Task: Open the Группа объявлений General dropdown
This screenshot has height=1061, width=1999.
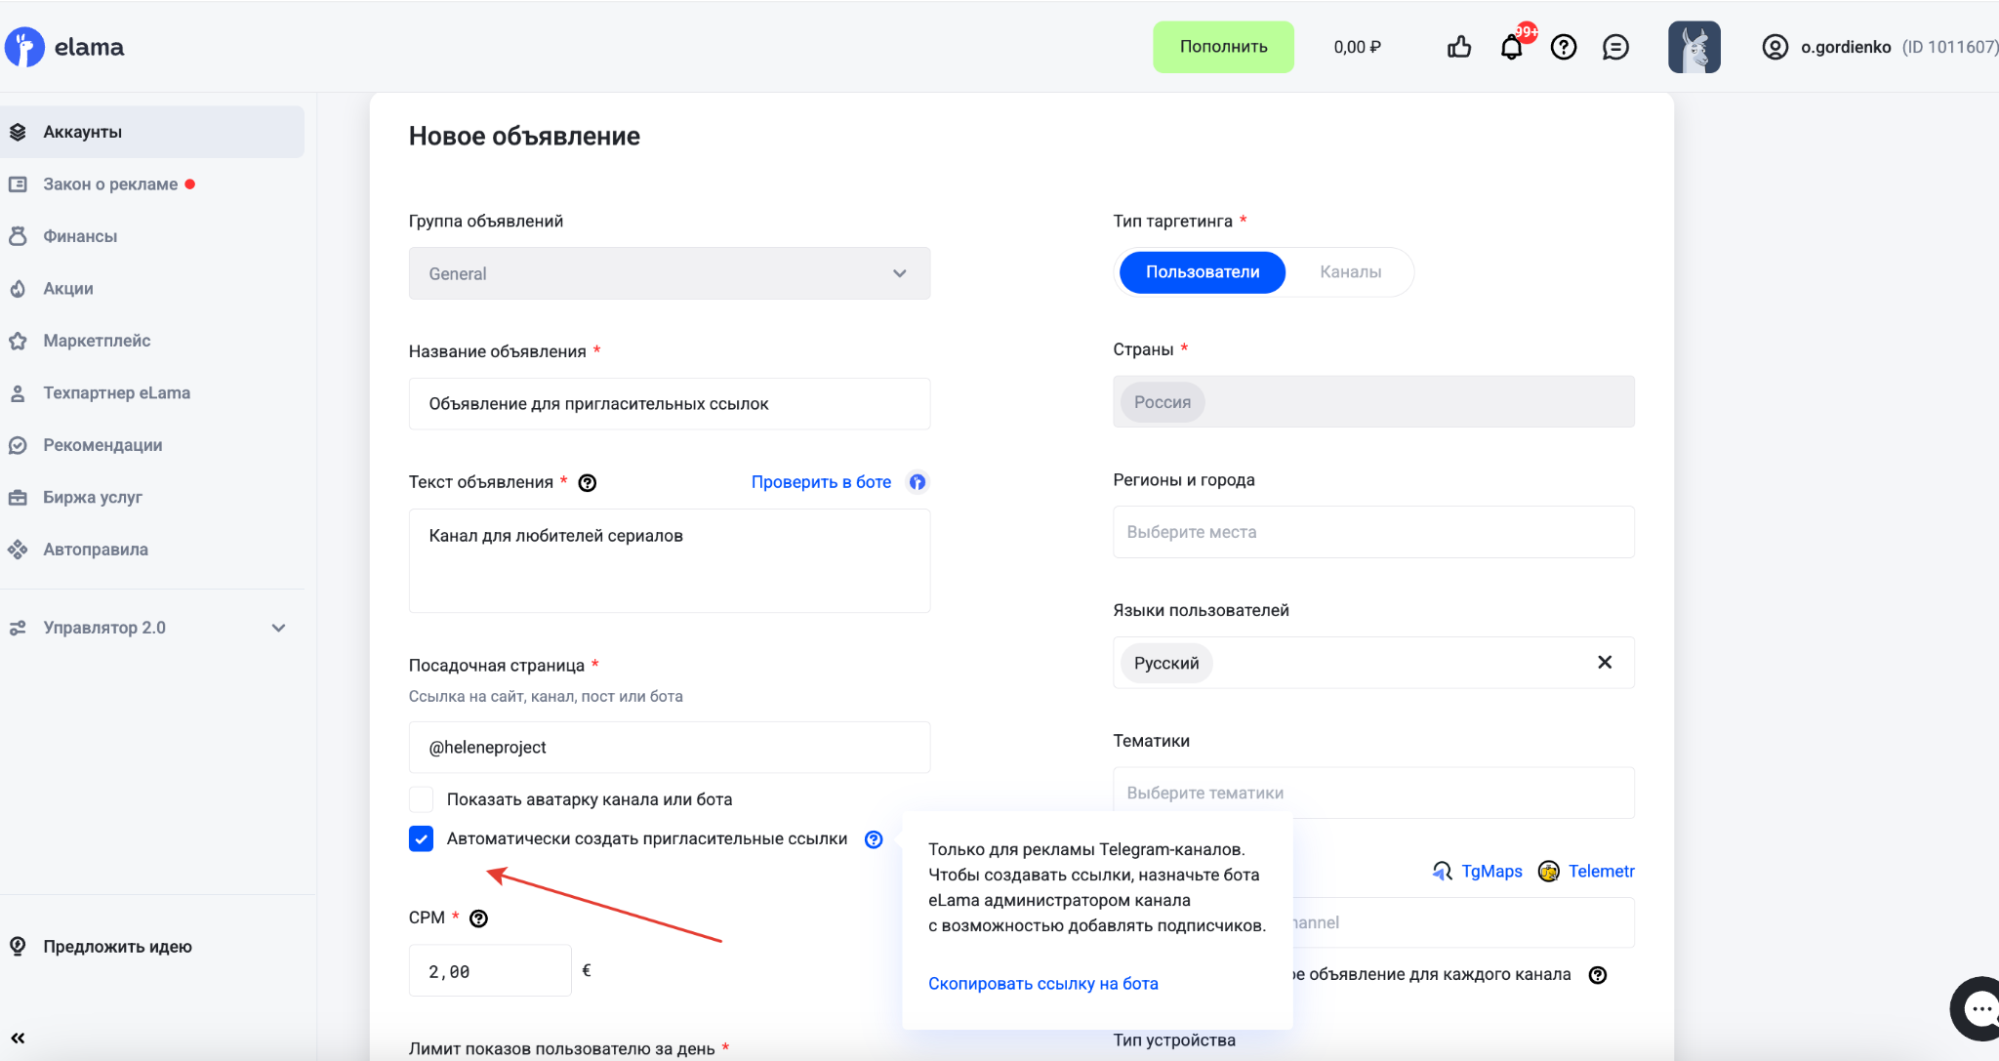Action: [669, 273]
